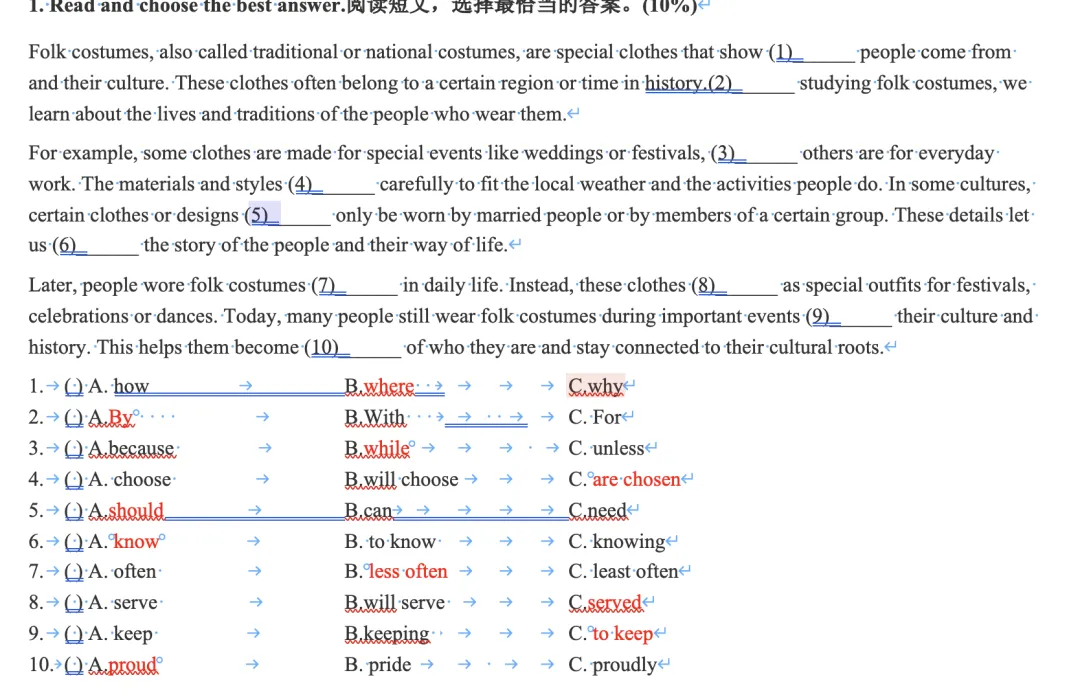This screenshot has width=1080, height=697.
Task: Click answer 'B. pride'
Action: click(x=377, y=665)
